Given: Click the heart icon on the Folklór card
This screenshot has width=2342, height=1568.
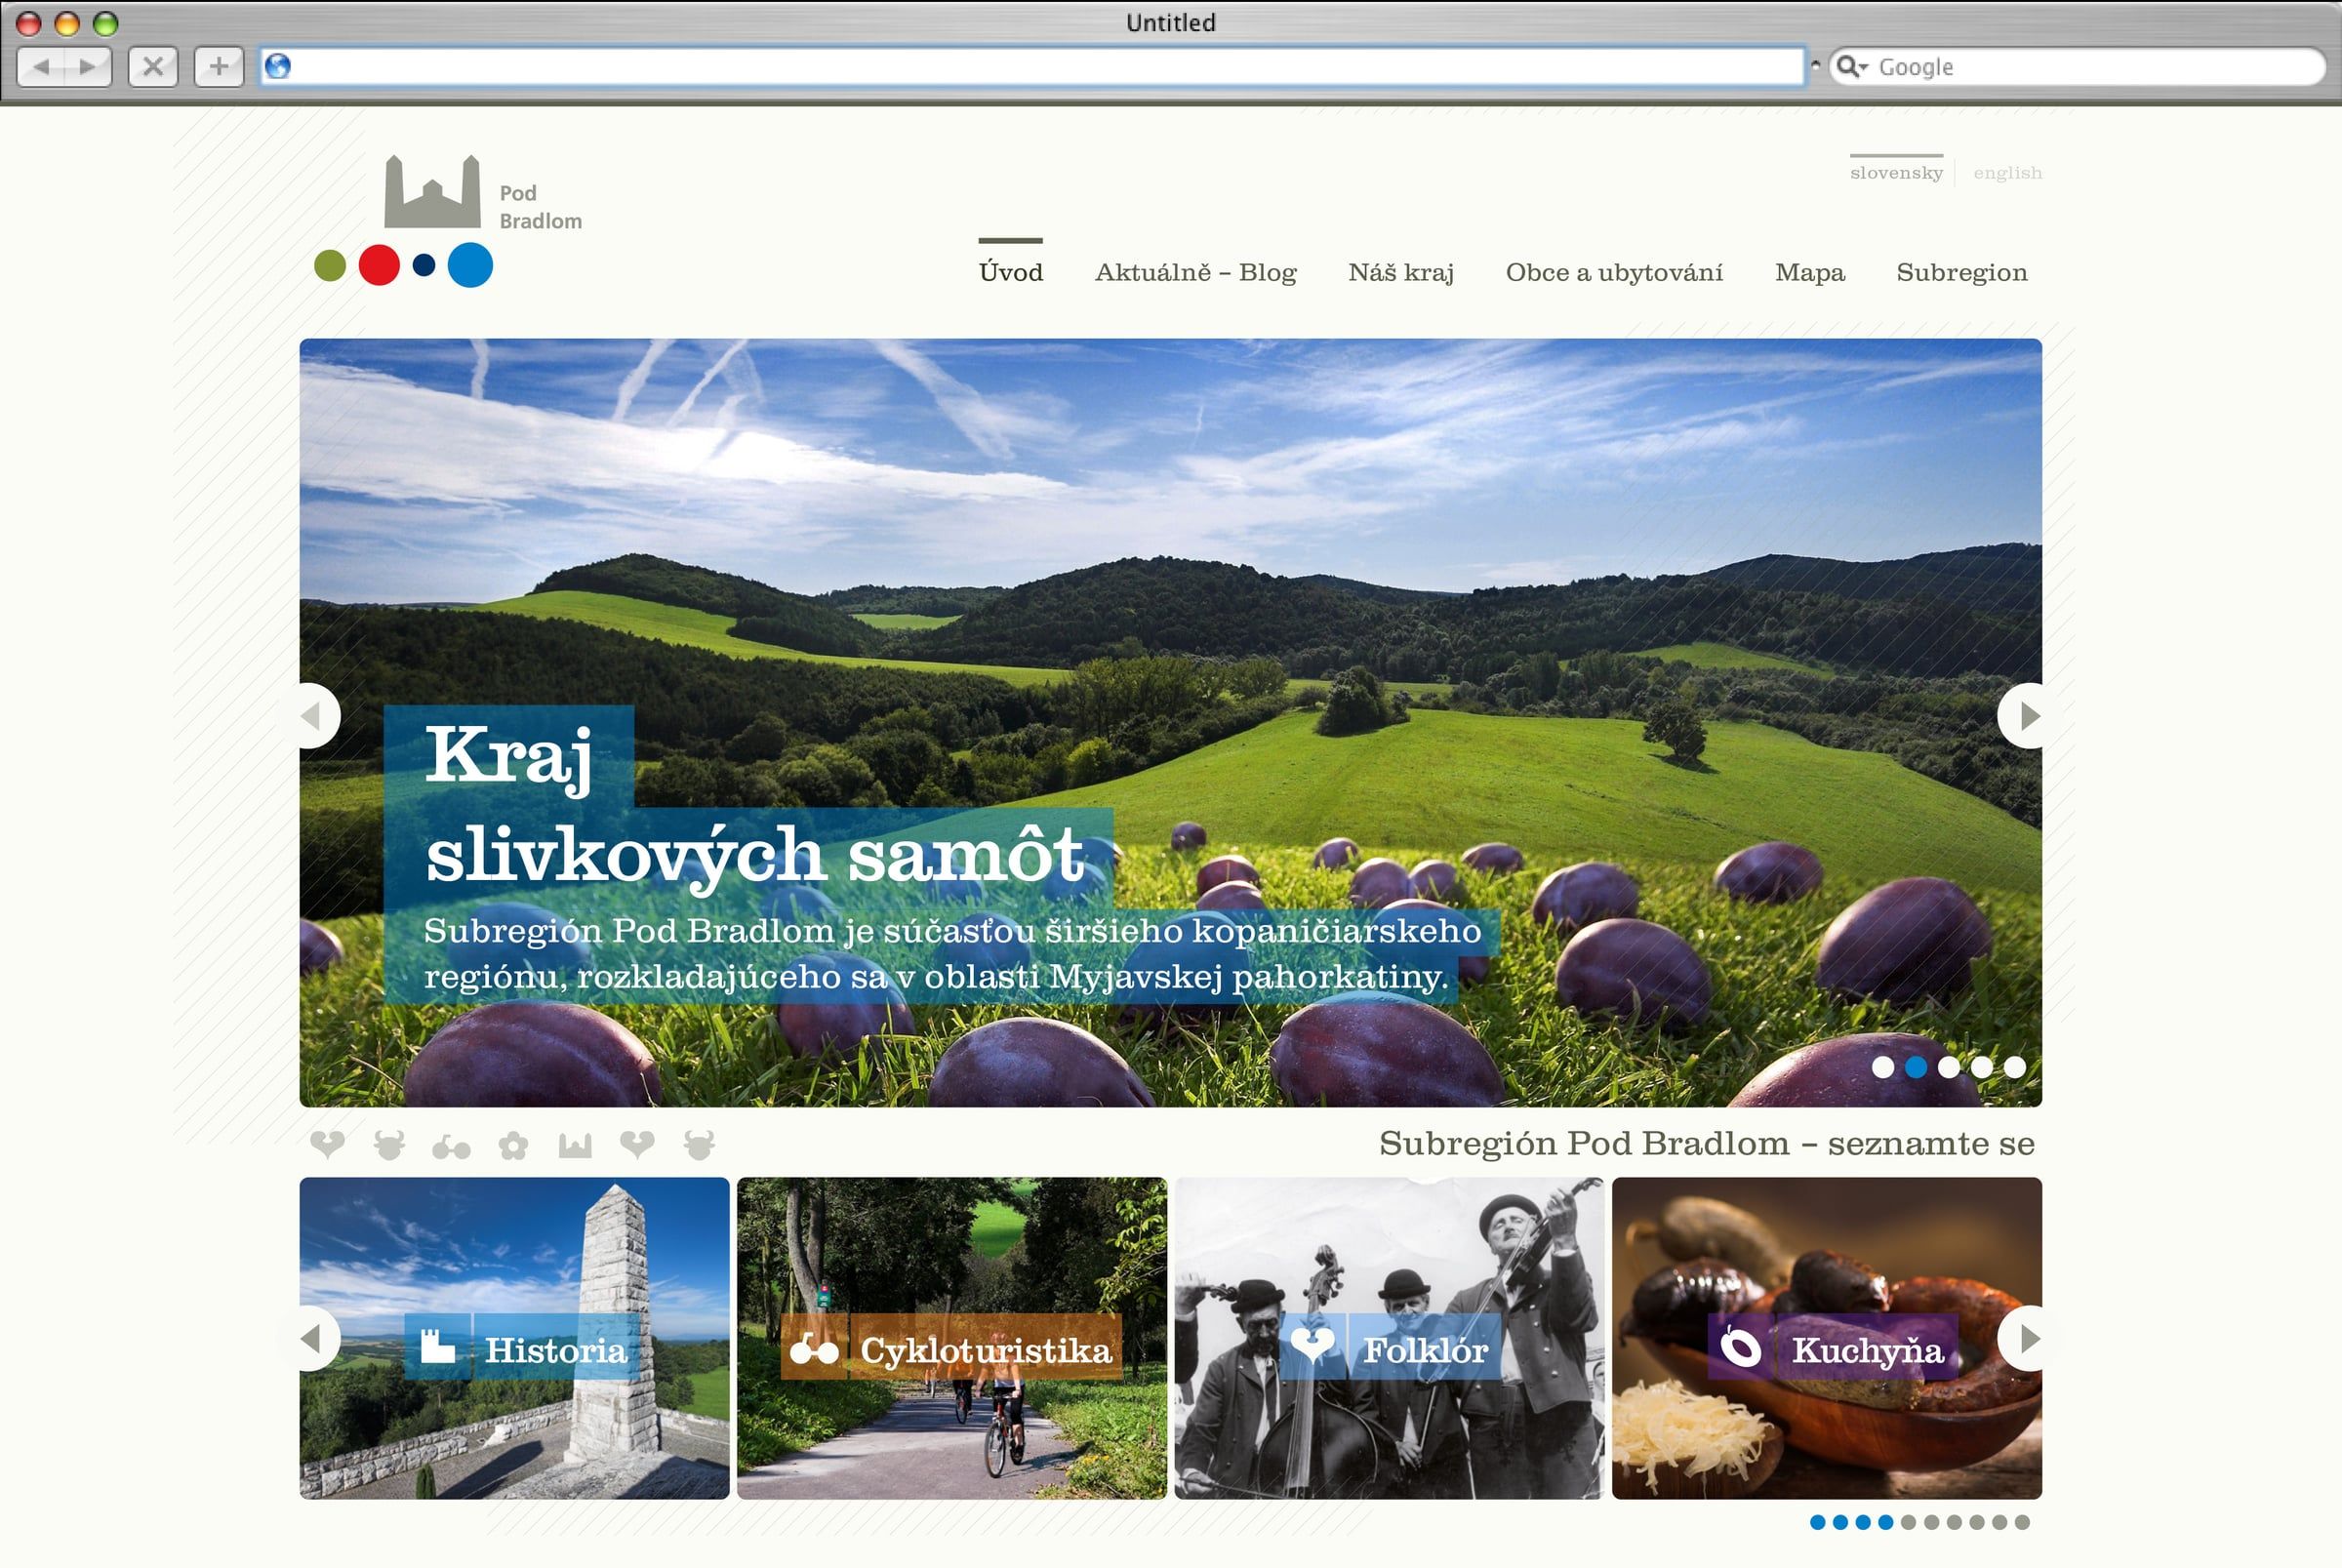Looking at the screenshot, I should click(1312, 1346).
